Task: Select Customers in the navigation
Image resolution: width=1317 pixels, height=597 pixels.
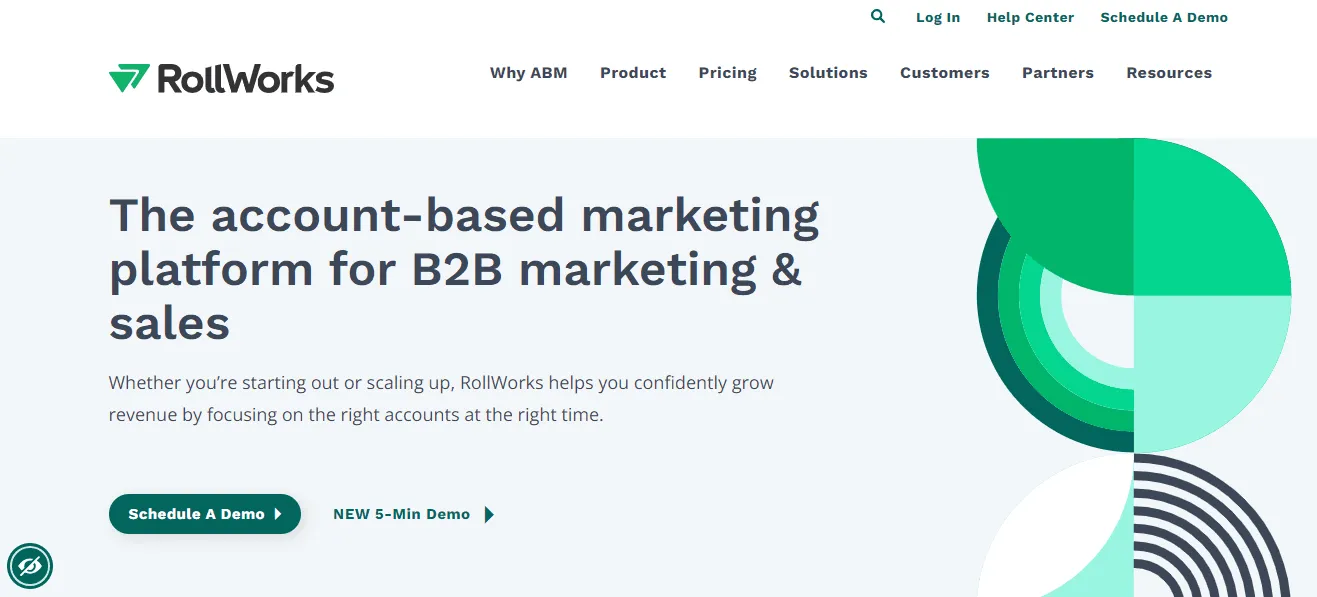Action: (x=944, y=72)
